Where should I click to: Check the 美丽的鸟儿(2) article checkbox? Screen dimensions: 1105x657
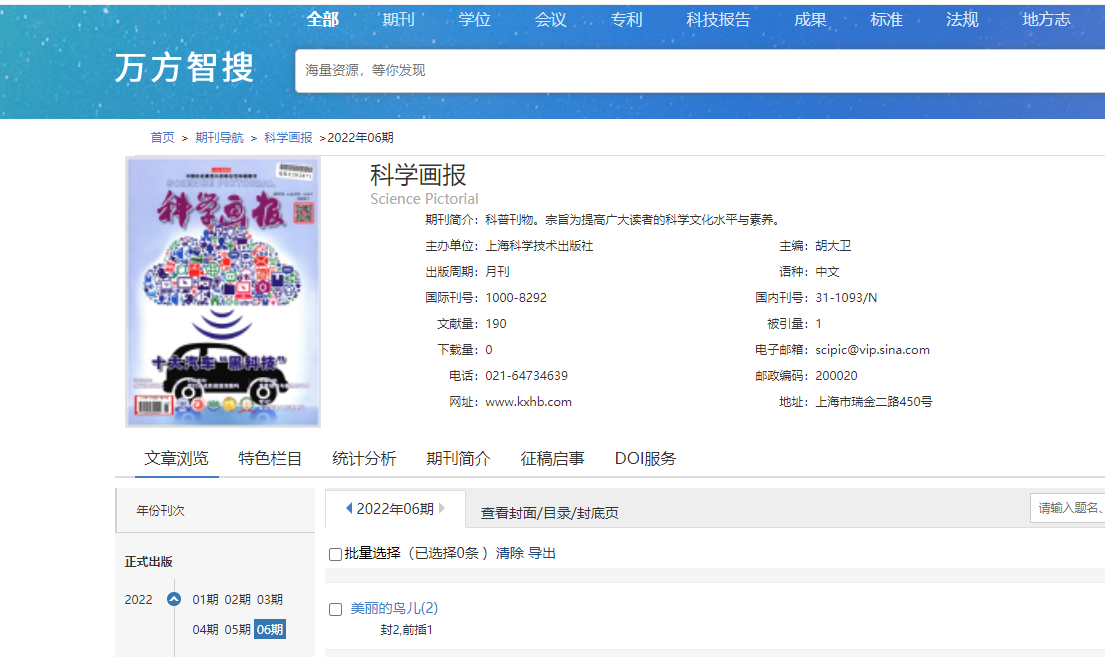[336, 609]
